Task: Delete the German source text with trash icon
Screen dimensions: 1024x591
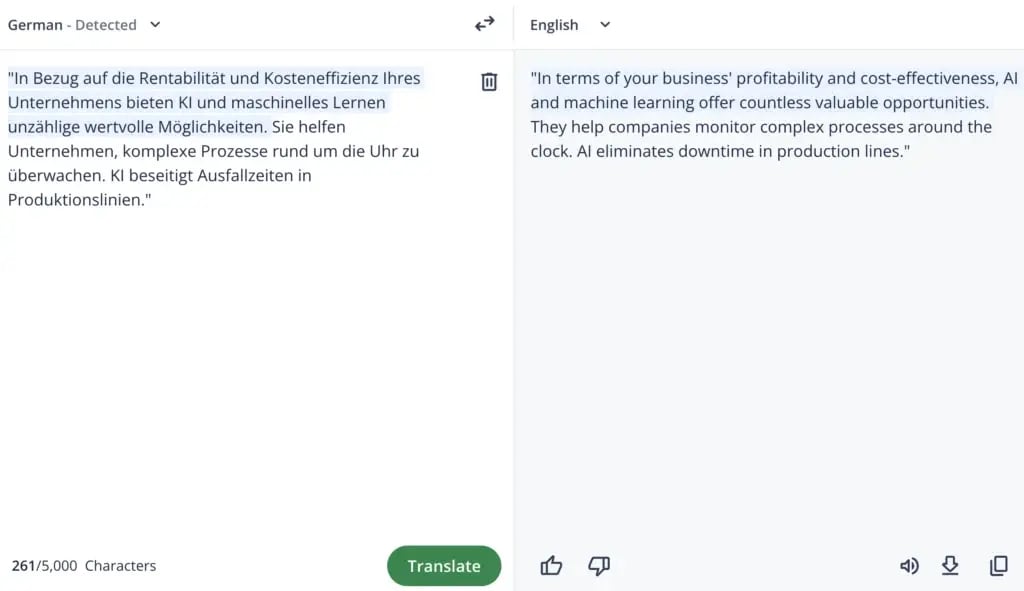Action: 489,82
